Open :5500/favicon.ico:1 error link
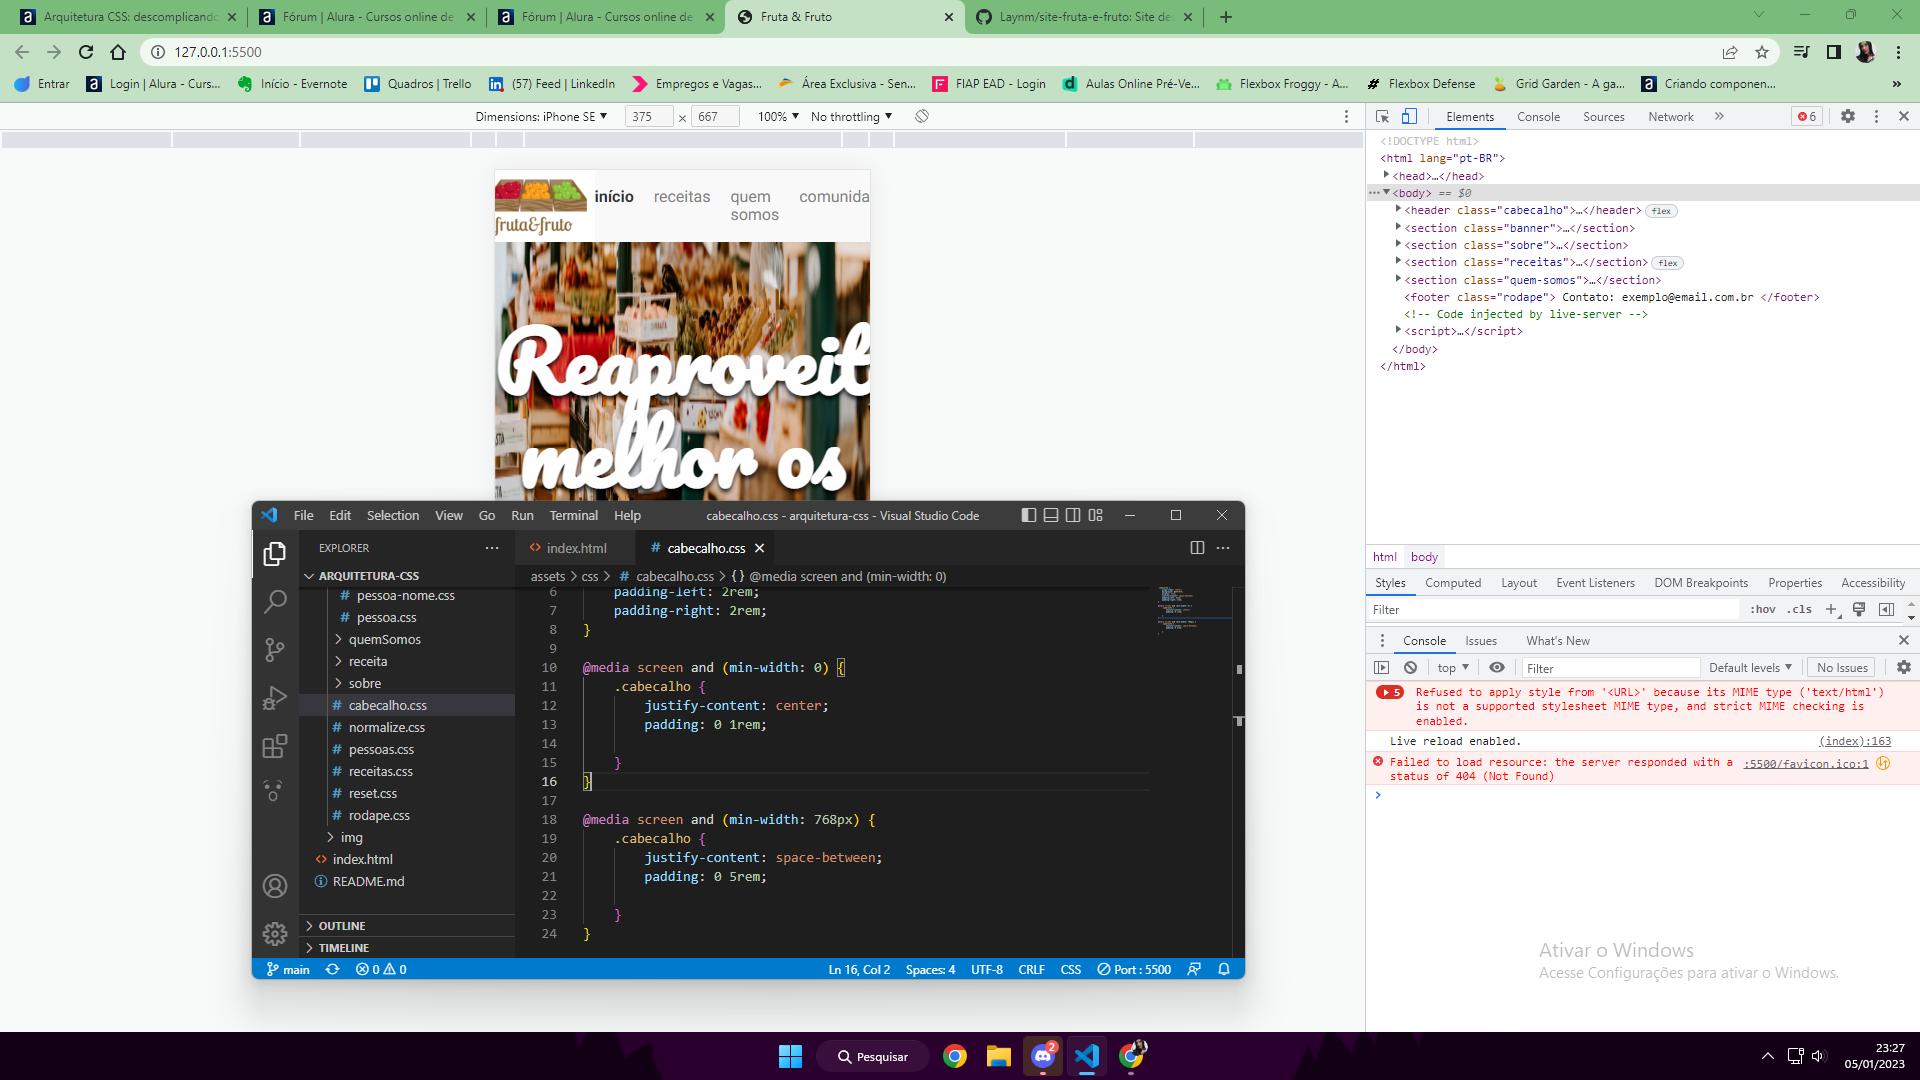This screenshot has height=1080, width=1920. click(1806, 763)
